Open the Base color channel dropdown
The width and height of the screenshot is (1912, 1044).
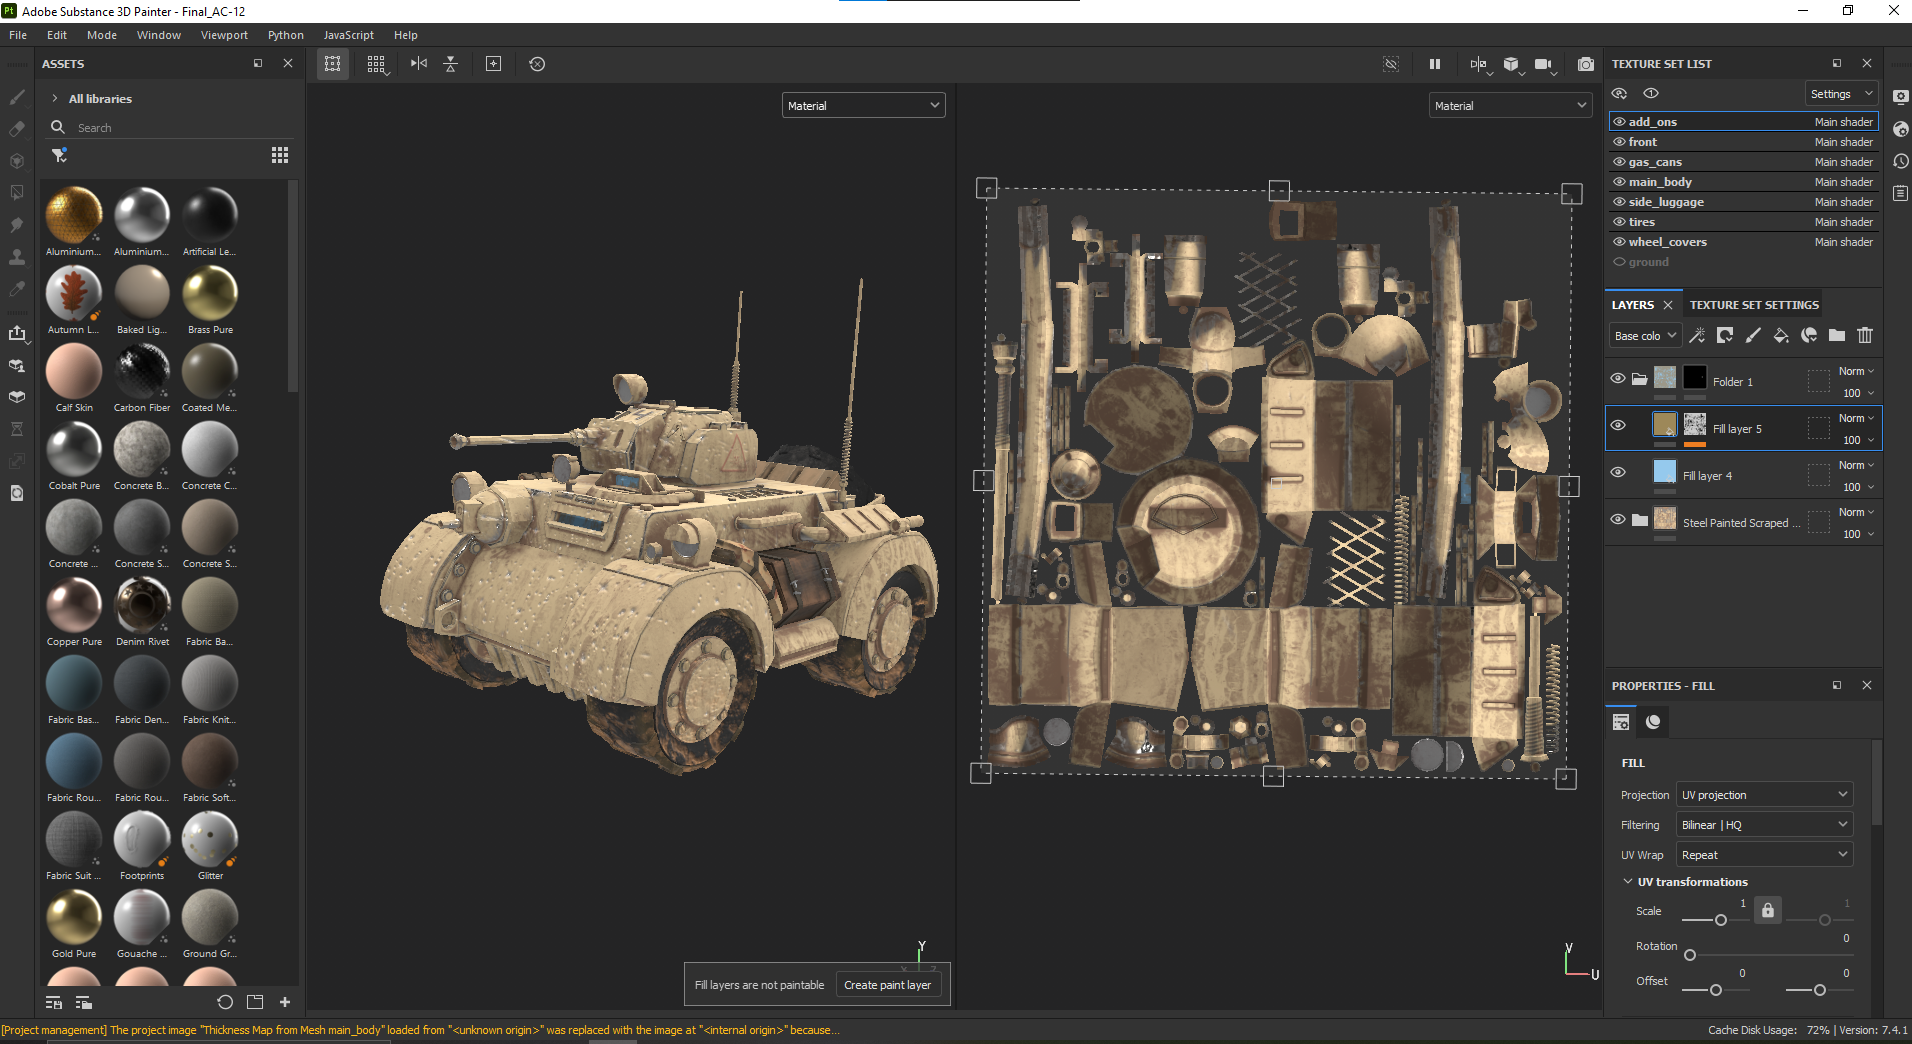pyautogui.click(x=1645, y=336)
